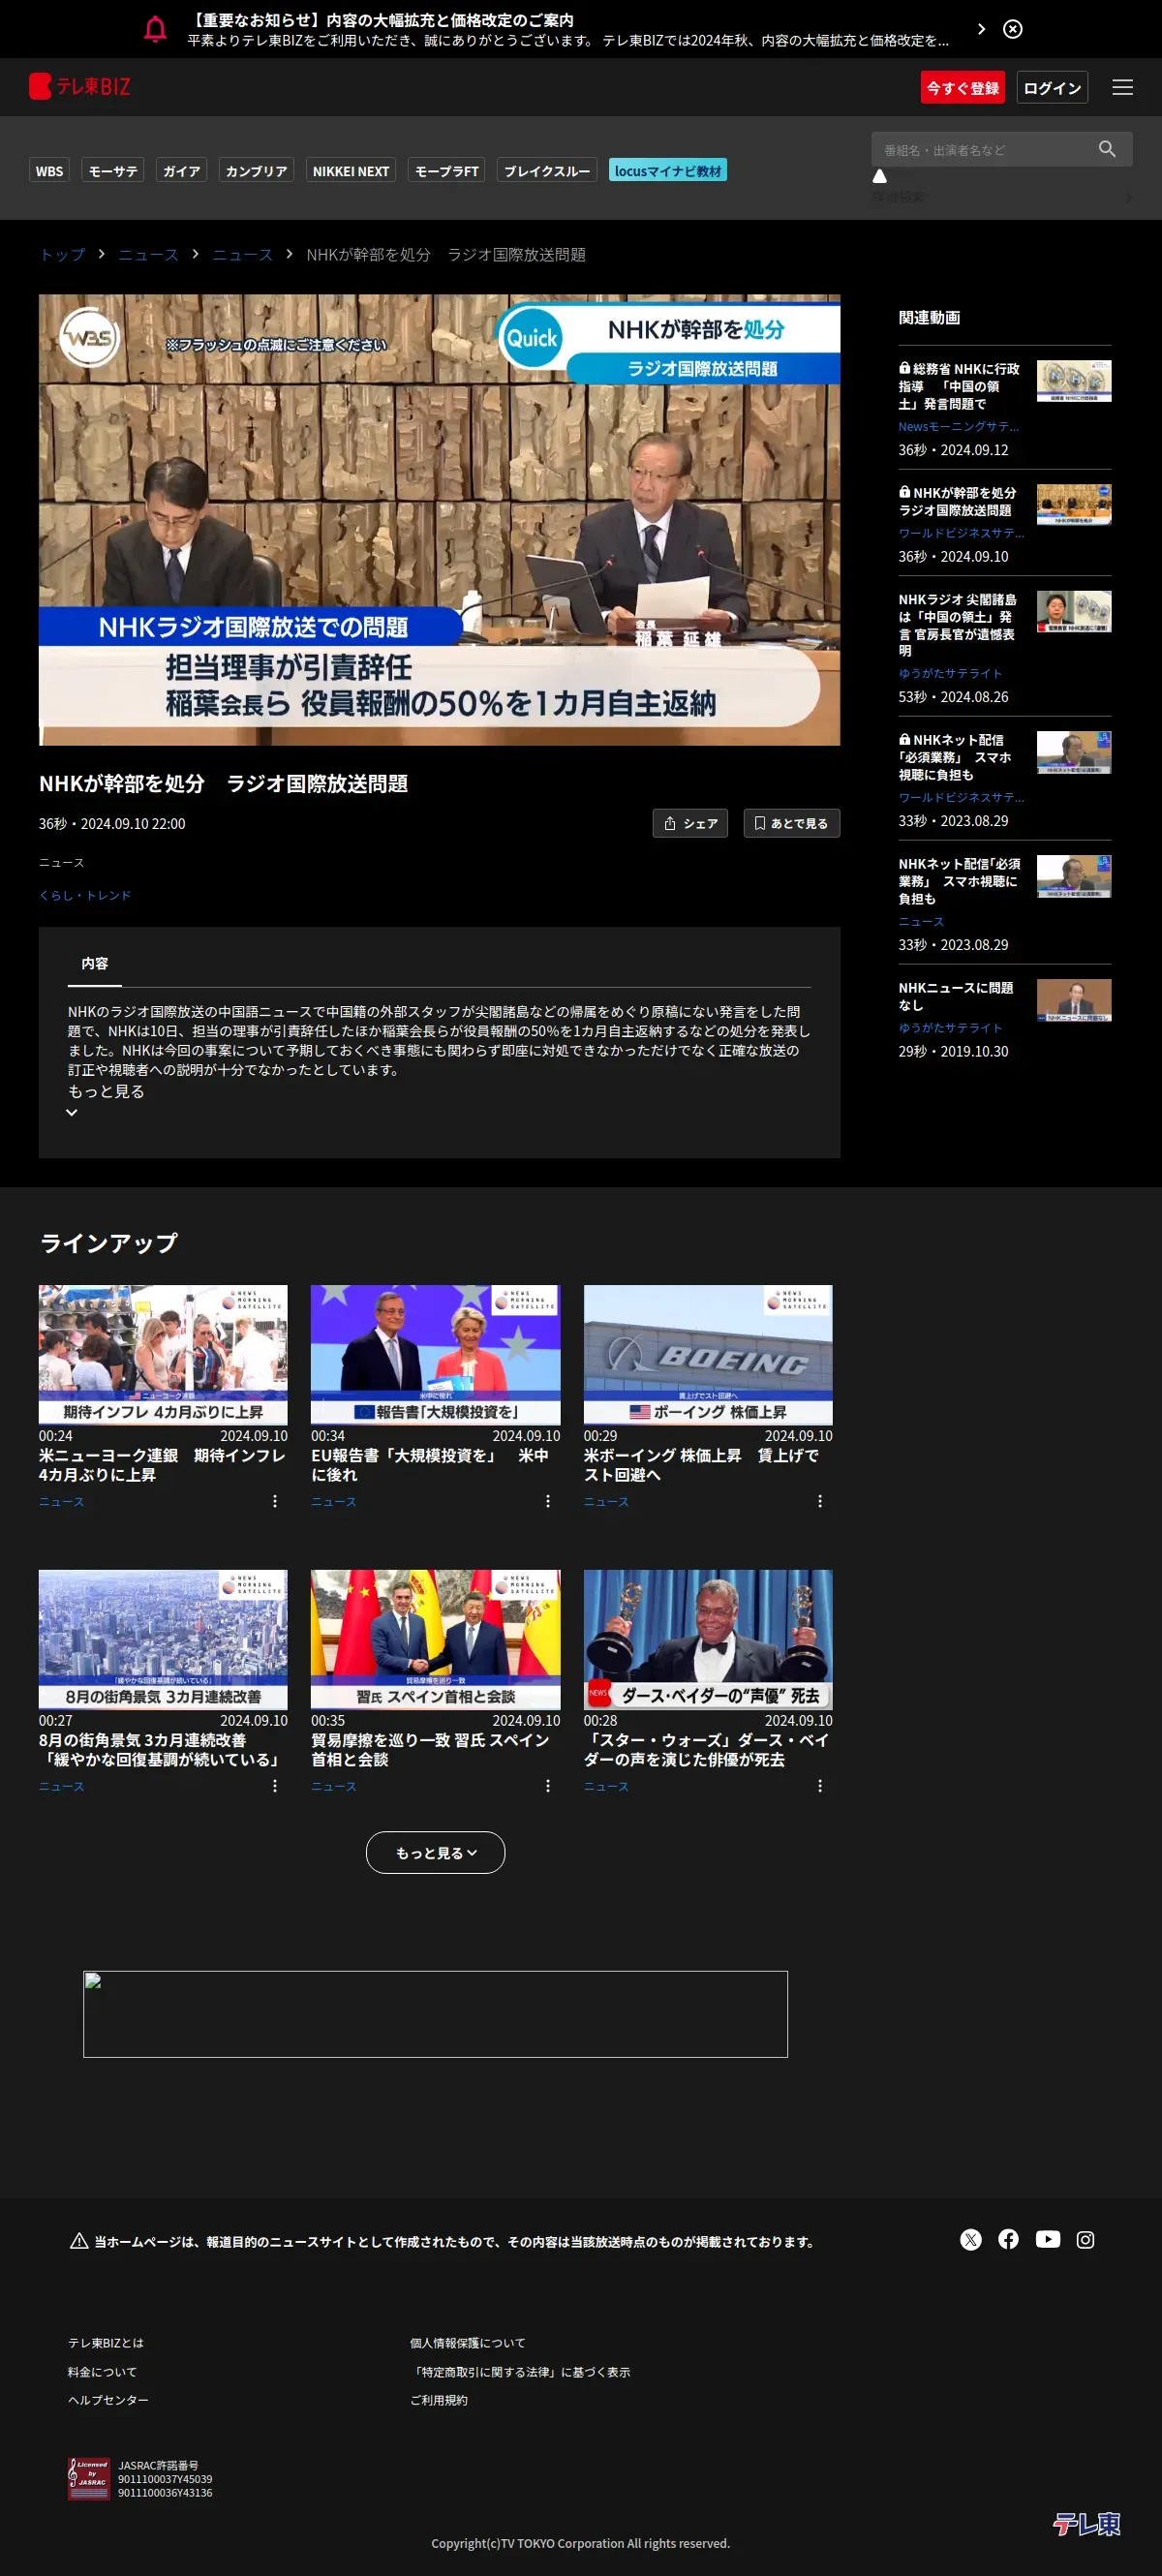Click the 今すぐ登録 button
Image resolution: width=1162 pixels, height=2576 pixels.
click(x=962, y=88)
